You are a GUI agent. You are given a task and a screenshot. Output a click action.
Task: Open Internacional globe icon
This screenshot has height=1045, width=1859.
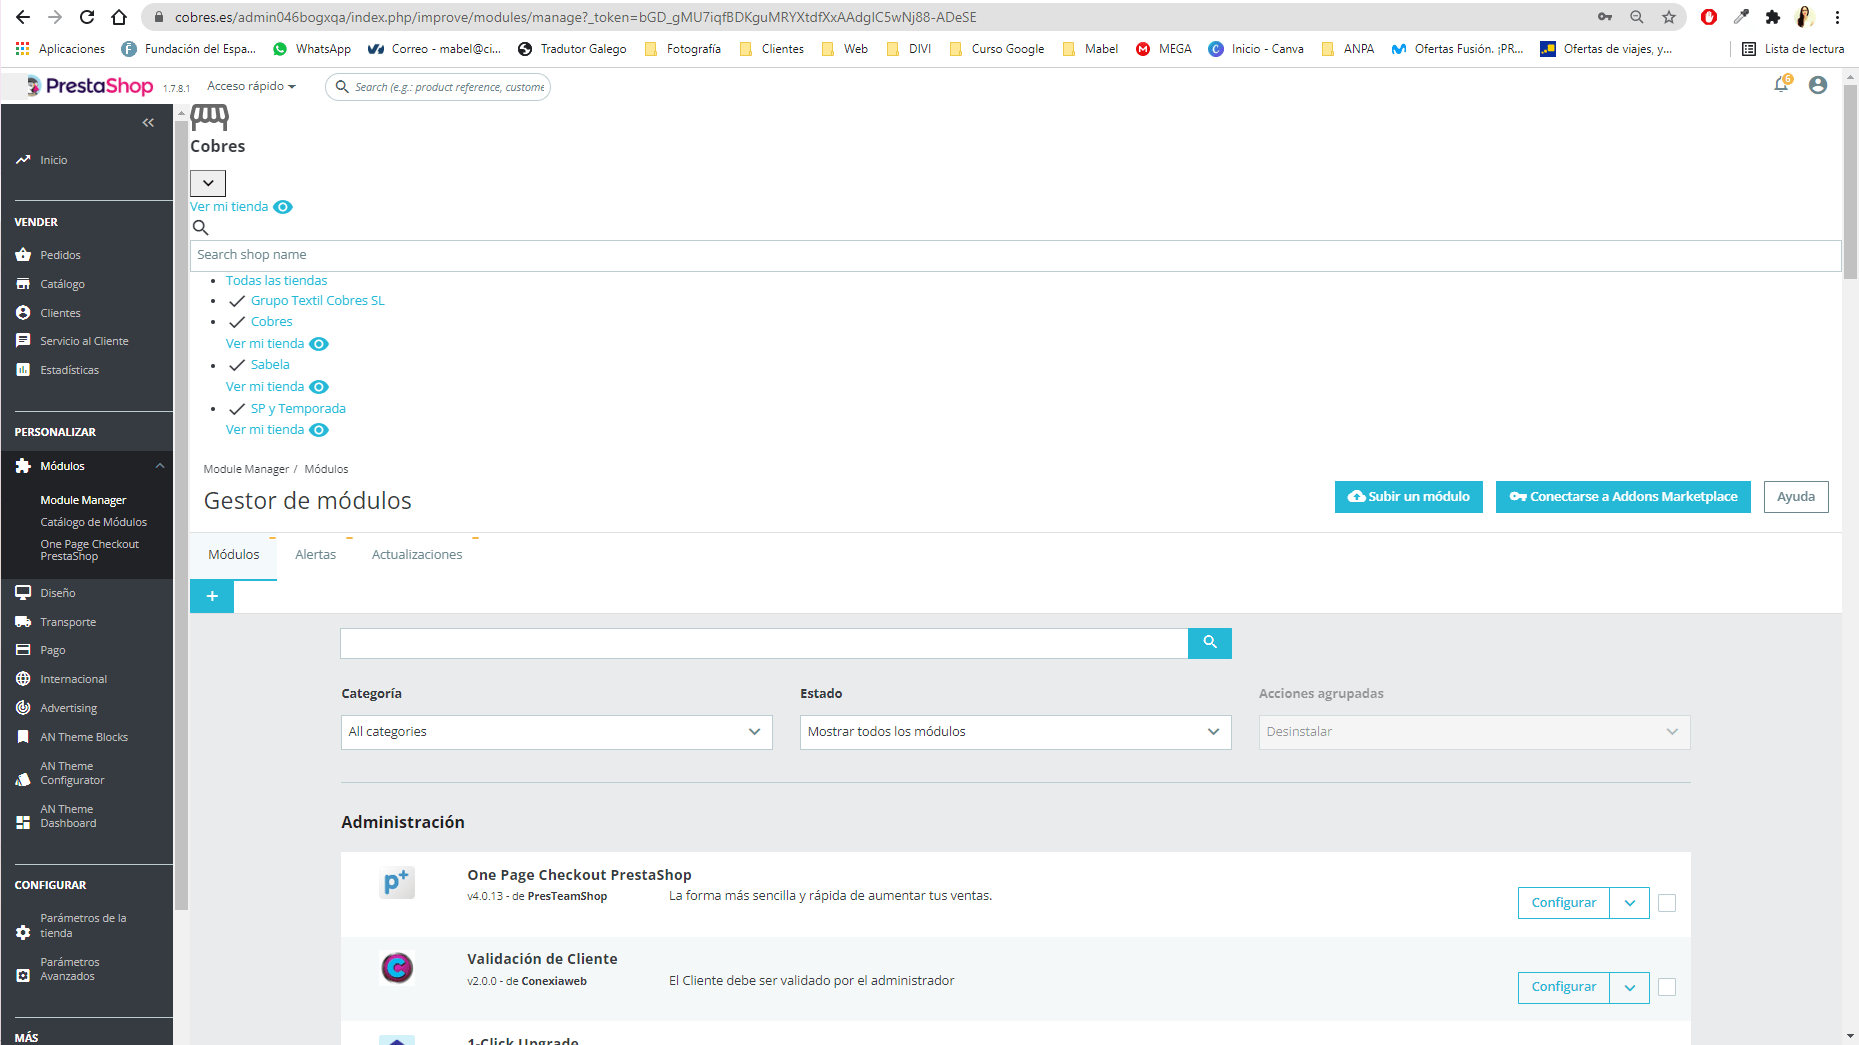click(23, 679)
